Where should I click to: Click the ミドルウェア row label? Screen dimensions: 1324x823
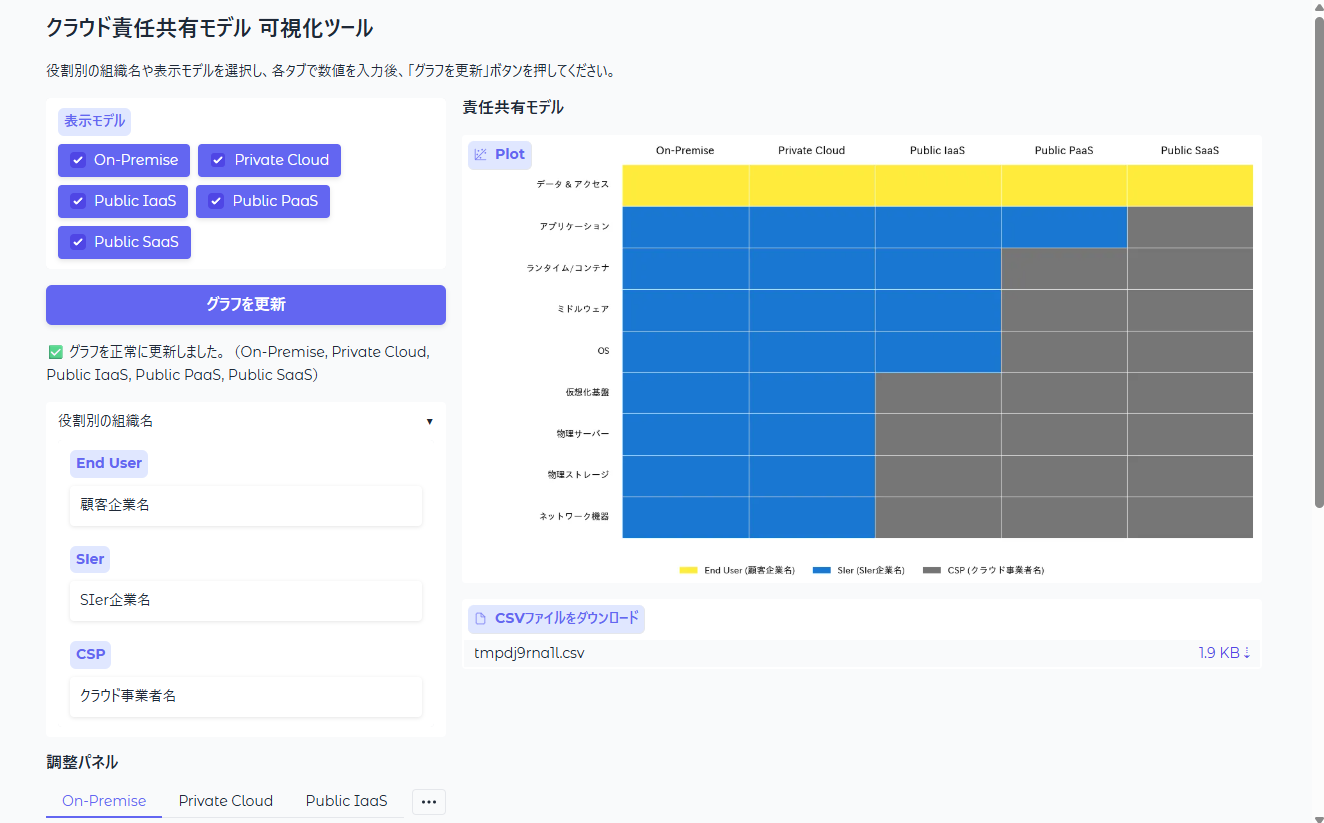click(583, 310)
